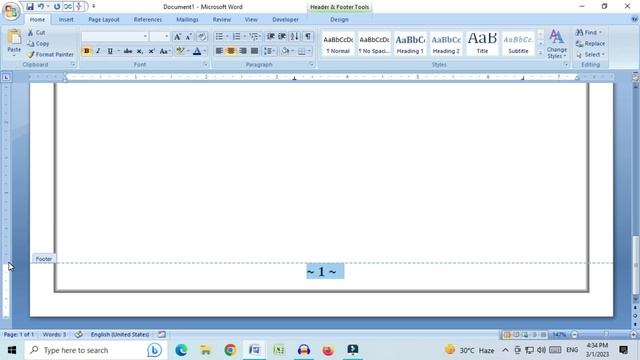640x360 pixels.
Task: Click the Paste clipboard icon
Action: tap(14, 38)
